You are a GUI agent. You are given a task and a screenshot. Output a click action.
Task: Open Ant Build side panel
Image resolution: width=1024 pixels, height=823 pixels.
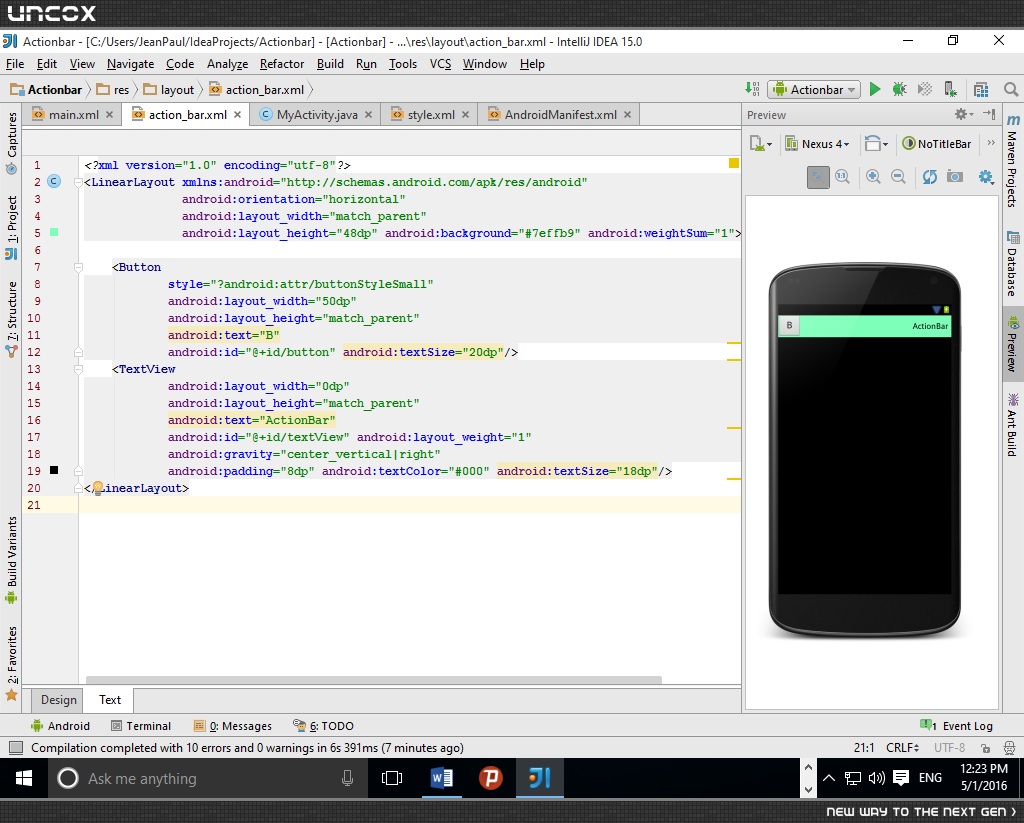[x=1012, y=425]
